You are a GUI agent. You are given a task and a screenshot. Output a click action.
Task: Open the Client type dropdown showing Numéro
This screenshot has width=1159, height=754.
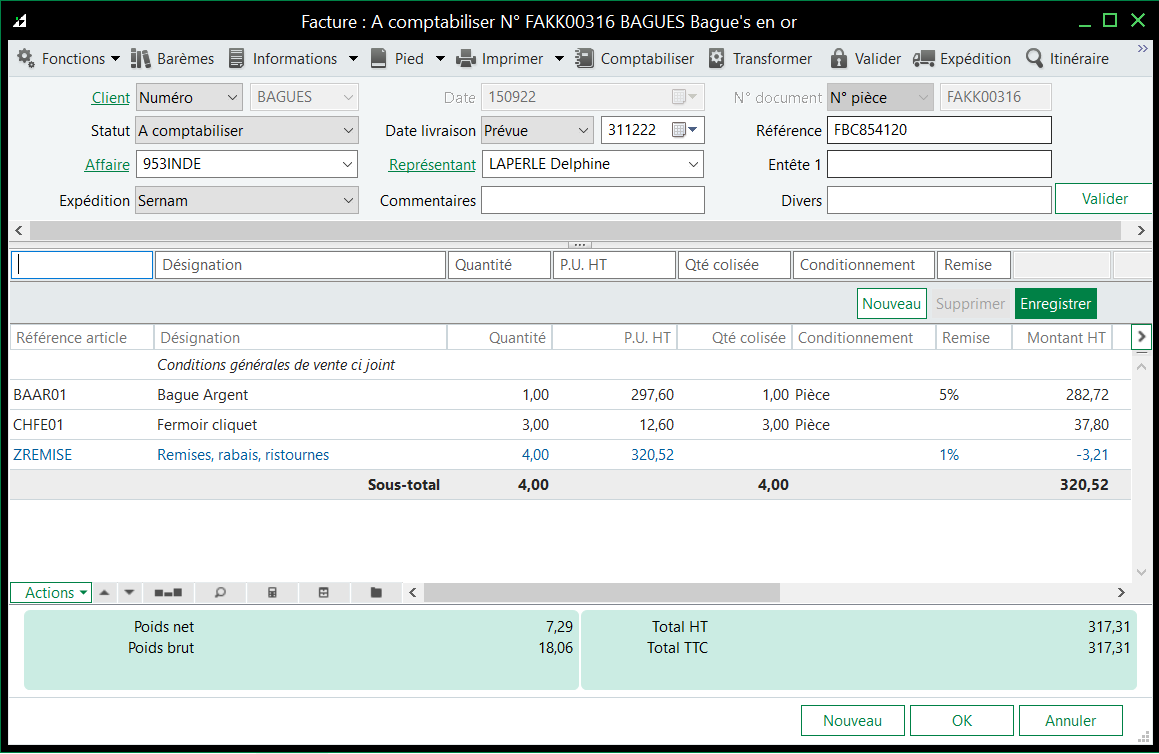[189, 97]
